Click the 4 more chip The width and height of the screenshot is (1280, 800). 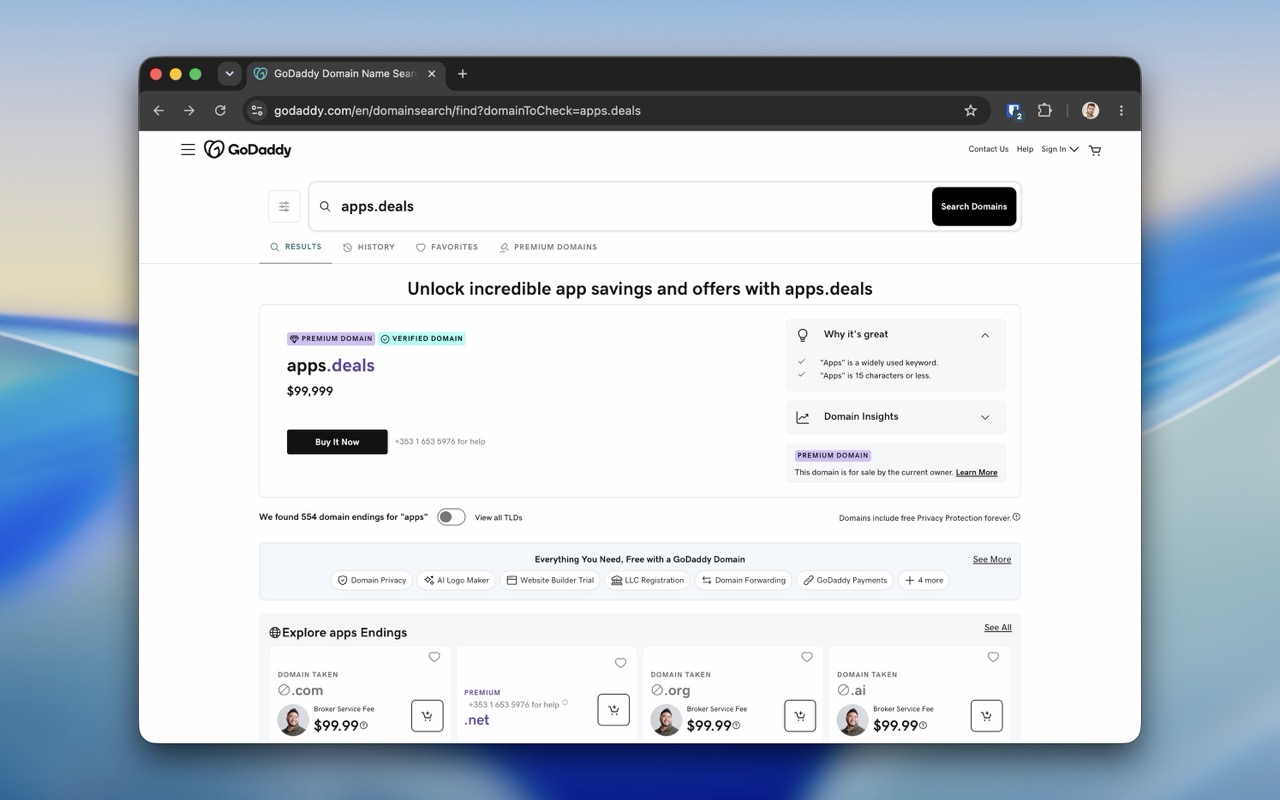(x=924, y=580)
